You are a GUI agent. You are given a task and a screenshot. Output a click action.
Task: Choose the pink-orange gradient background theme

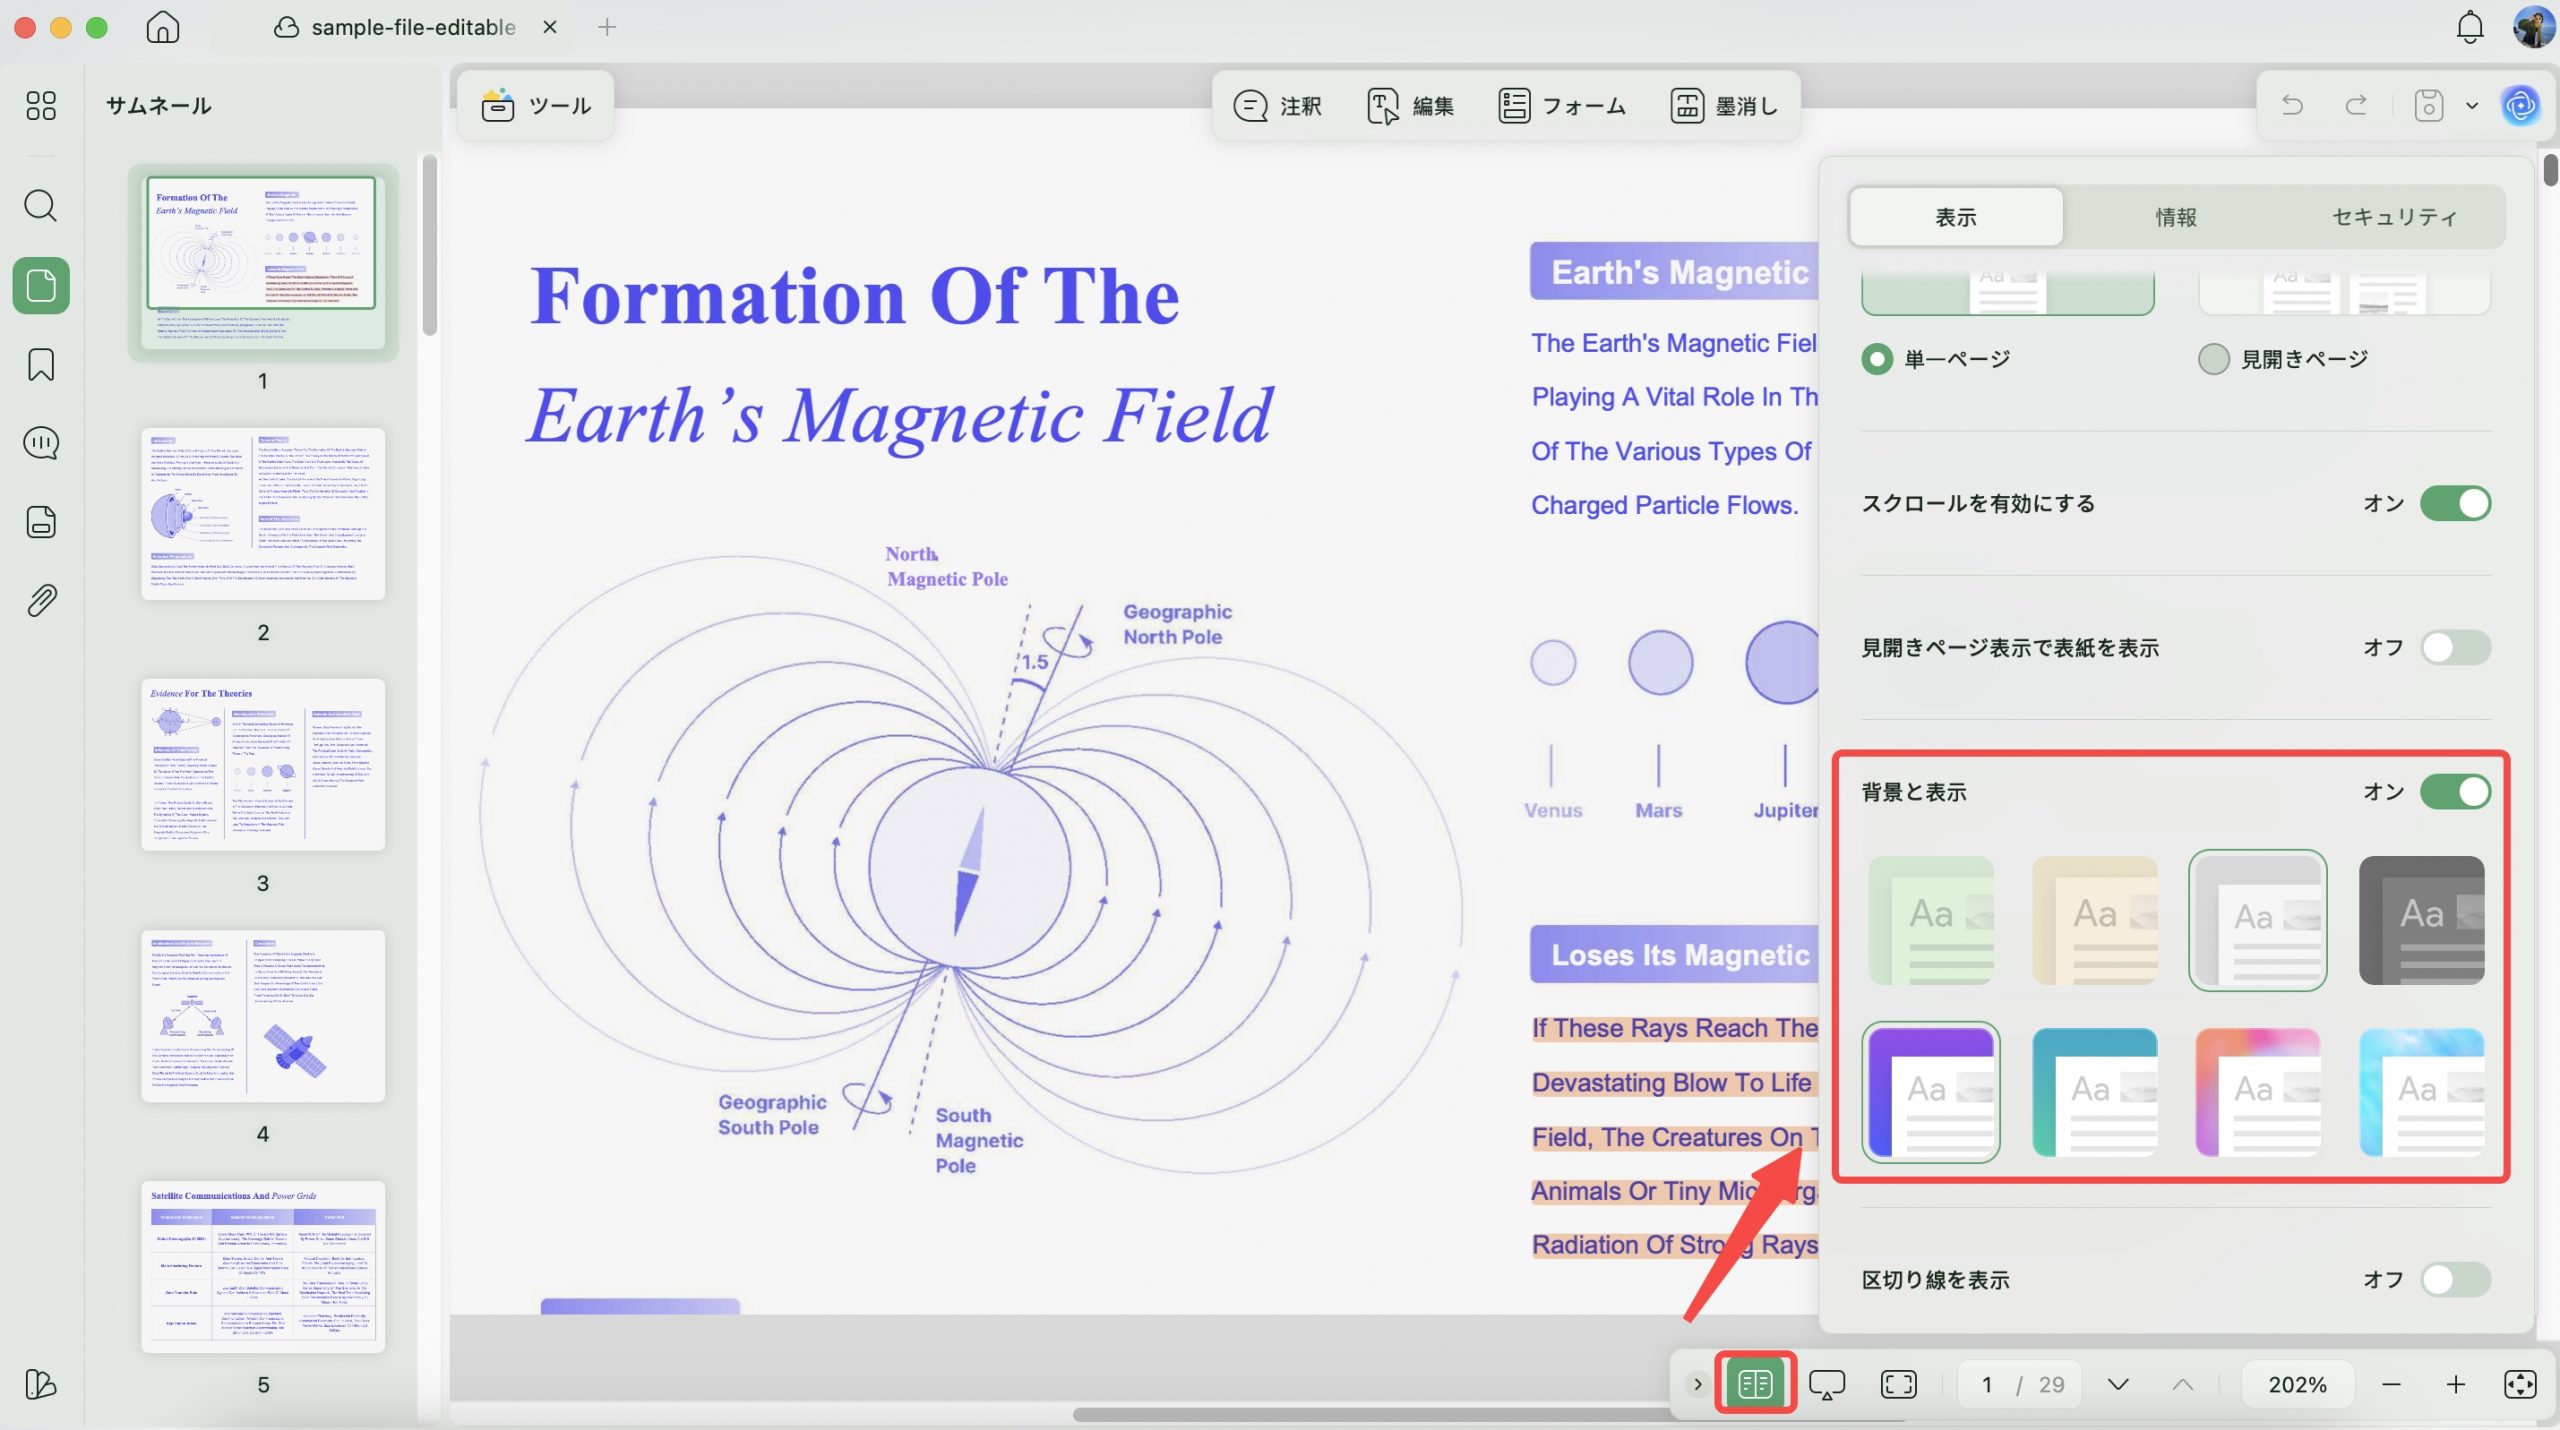click(2258, 1092)
